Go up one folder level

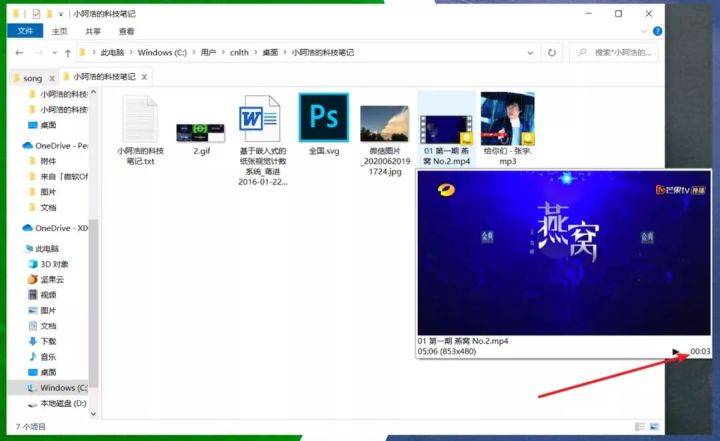tap(68, 53)
